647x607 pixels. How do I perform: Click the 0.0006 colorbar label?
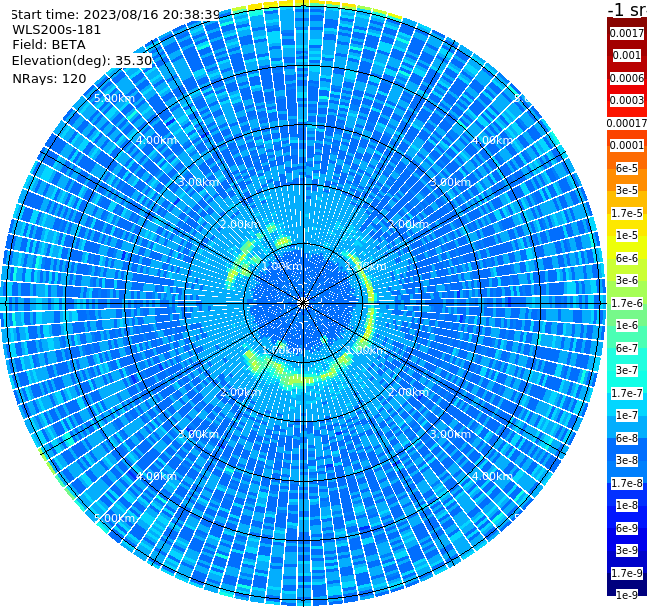pyautogui.click(x=627, y=78)
